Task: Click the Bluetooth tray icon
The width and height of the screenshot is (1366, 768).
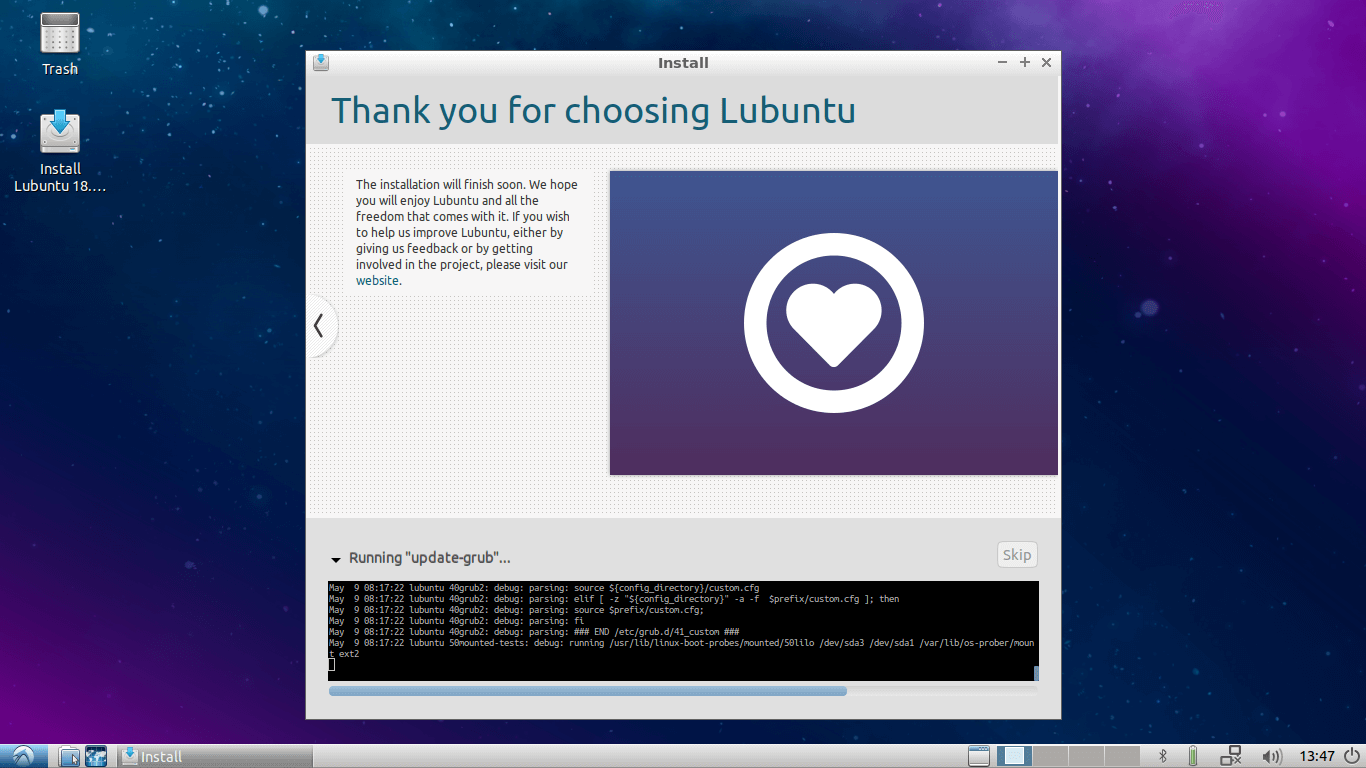Action: (1163, 756)
